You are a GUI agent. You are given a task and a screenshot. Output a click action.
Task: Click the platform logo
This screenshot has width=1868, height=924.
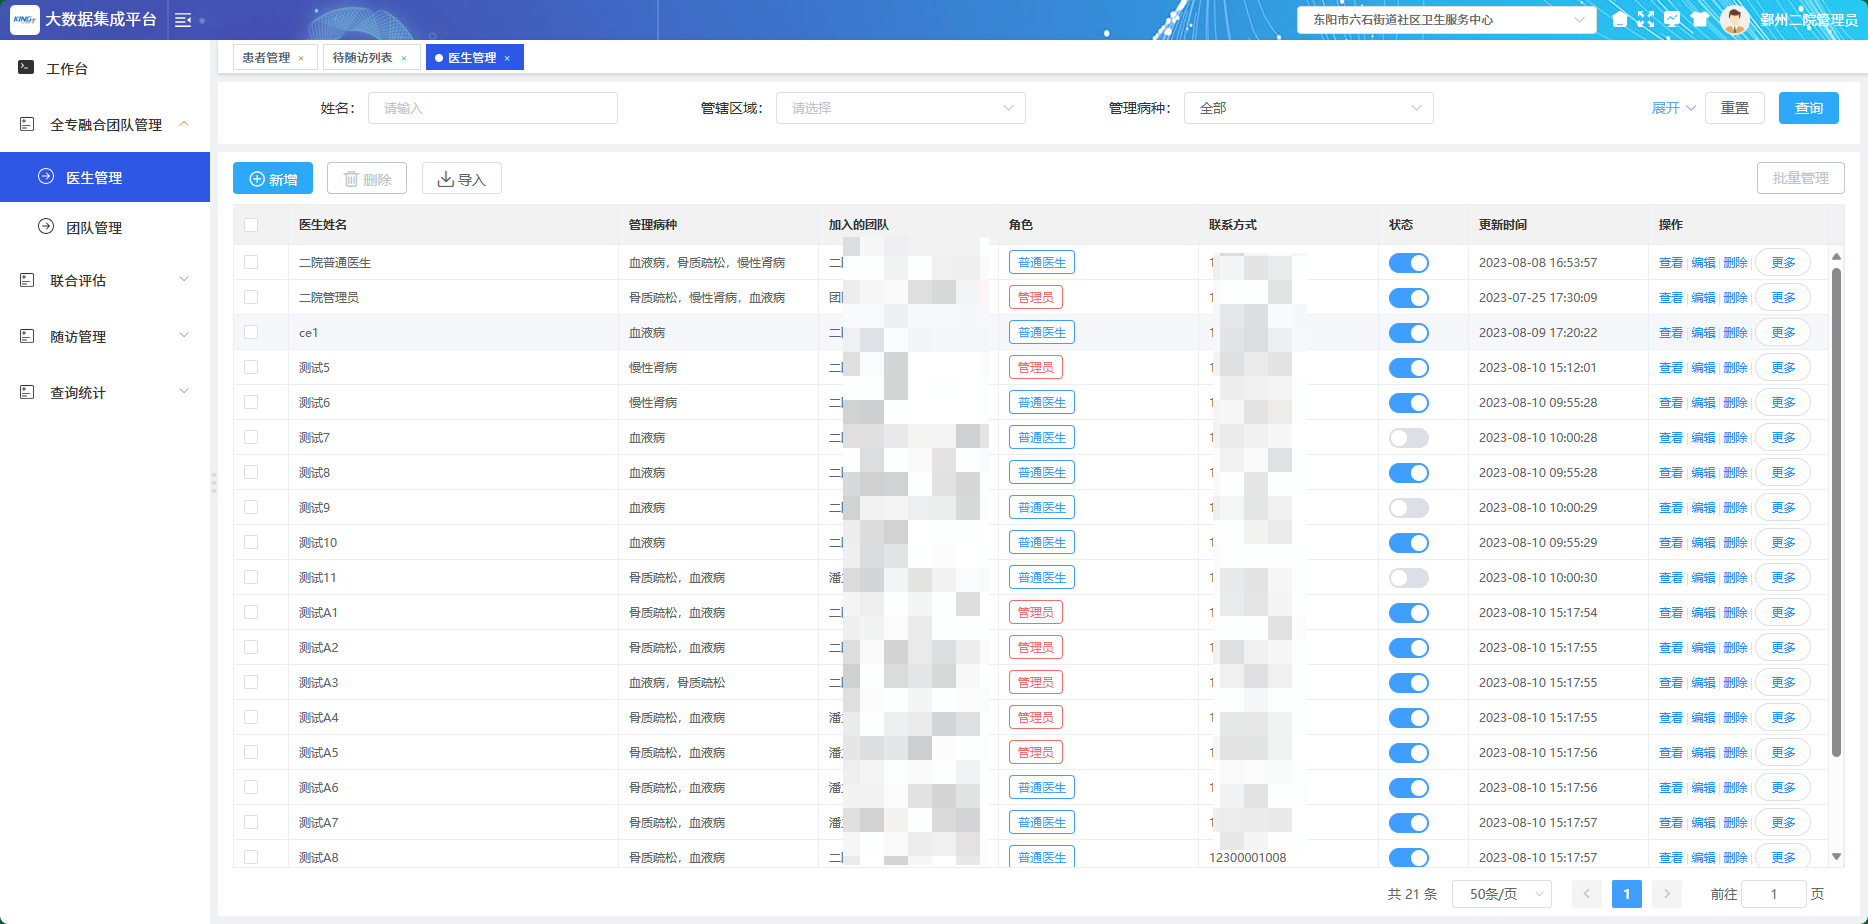point(24,19)
